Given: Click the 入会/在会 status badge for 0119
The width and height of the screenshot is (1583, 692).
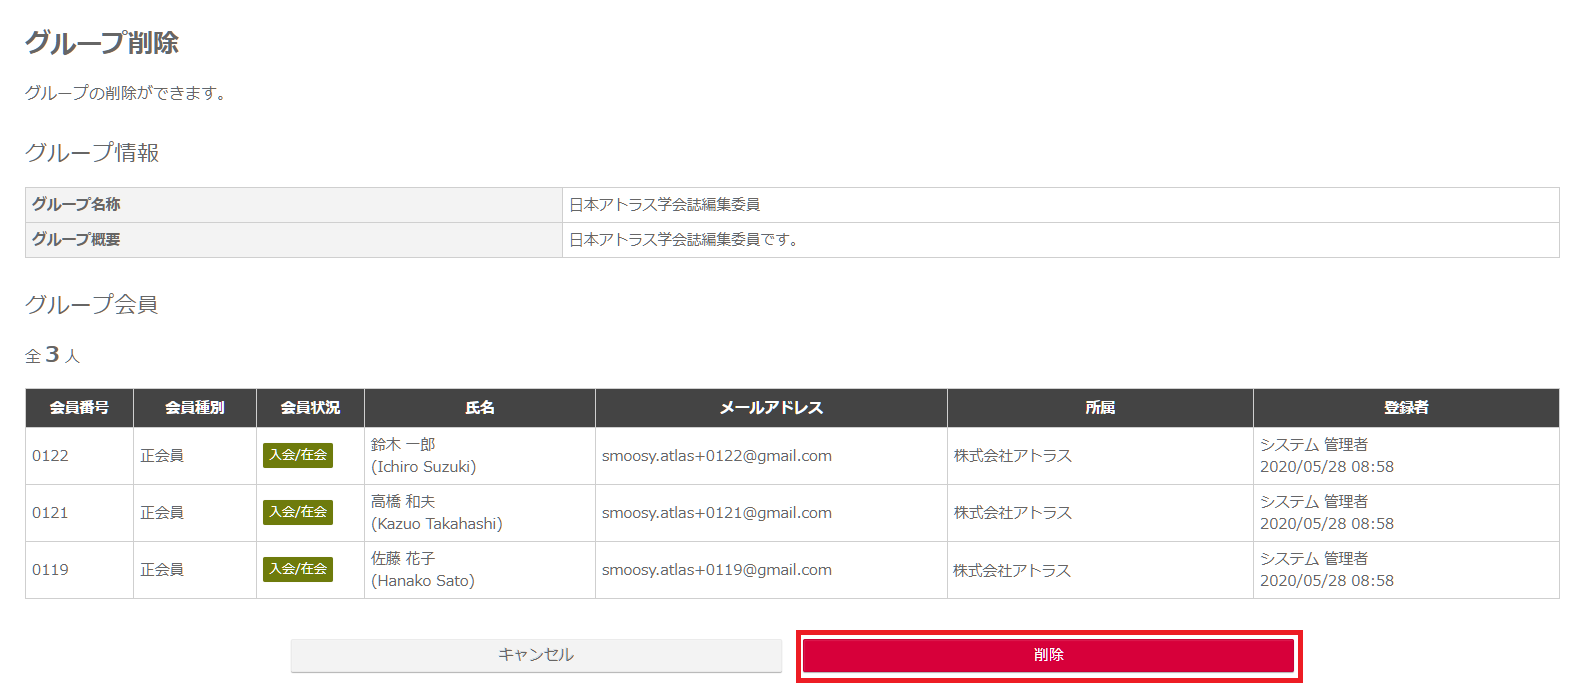Looking at the screenshot, I should (298, 569).
